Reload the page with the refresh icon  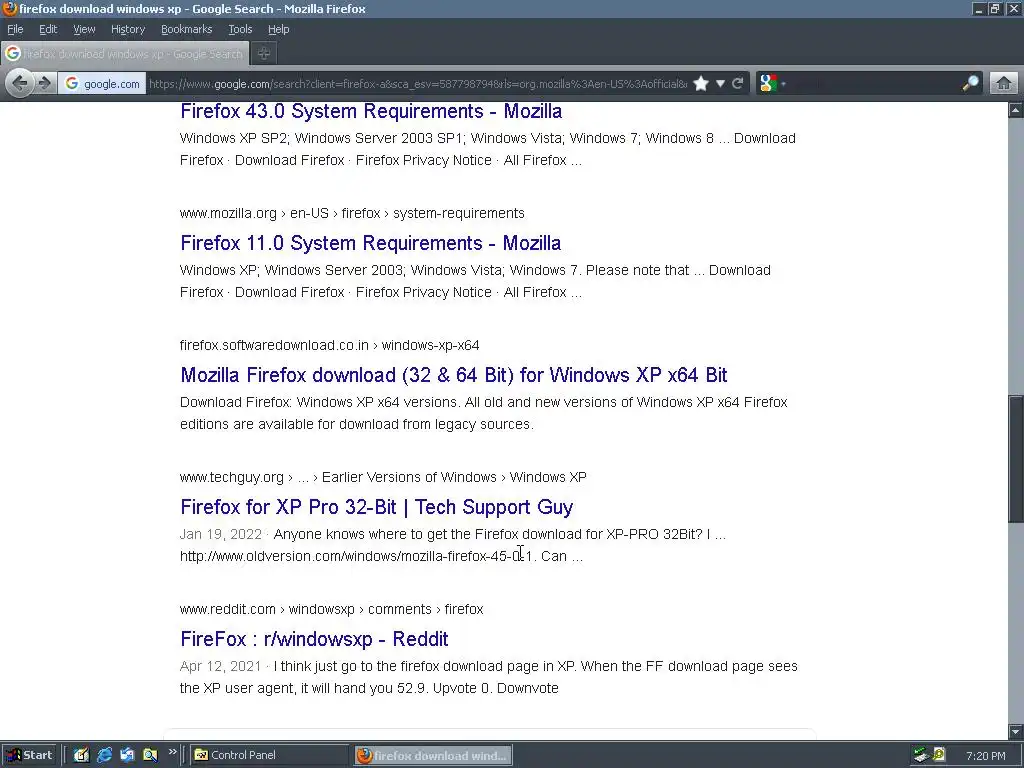(x=738, y=84)
